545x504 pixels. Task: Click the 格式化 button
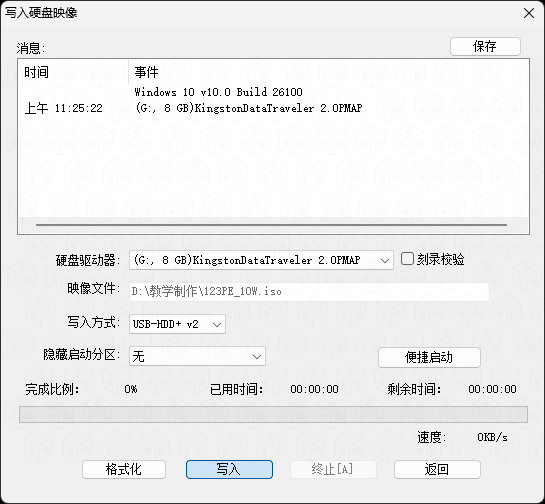tap(124, 469)
